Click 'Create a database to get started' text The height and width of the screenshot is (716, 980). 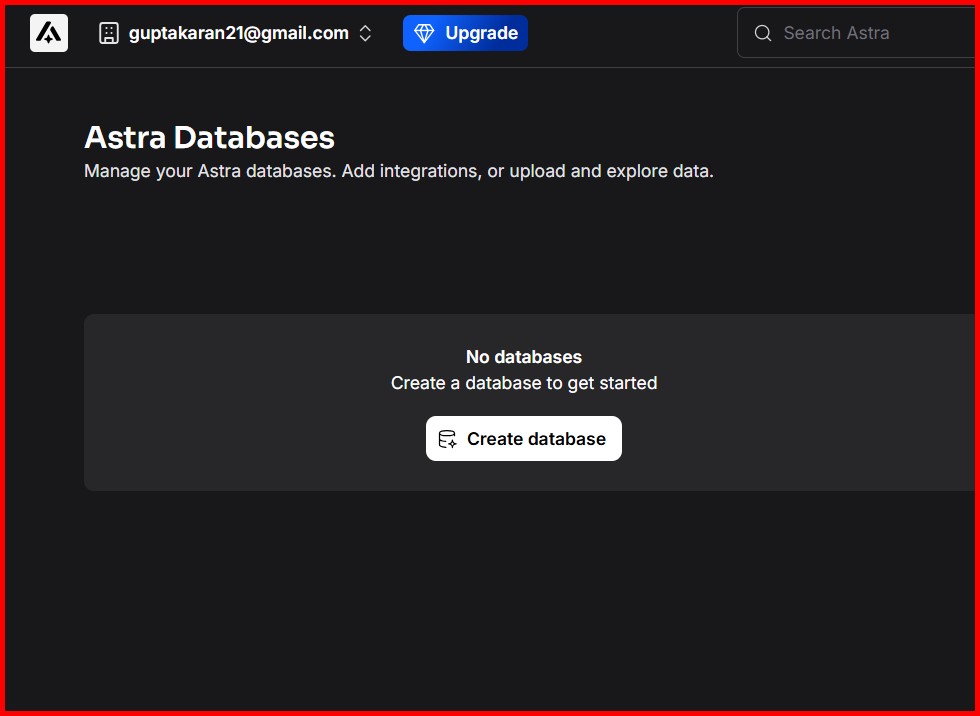(x=524, y=383)
